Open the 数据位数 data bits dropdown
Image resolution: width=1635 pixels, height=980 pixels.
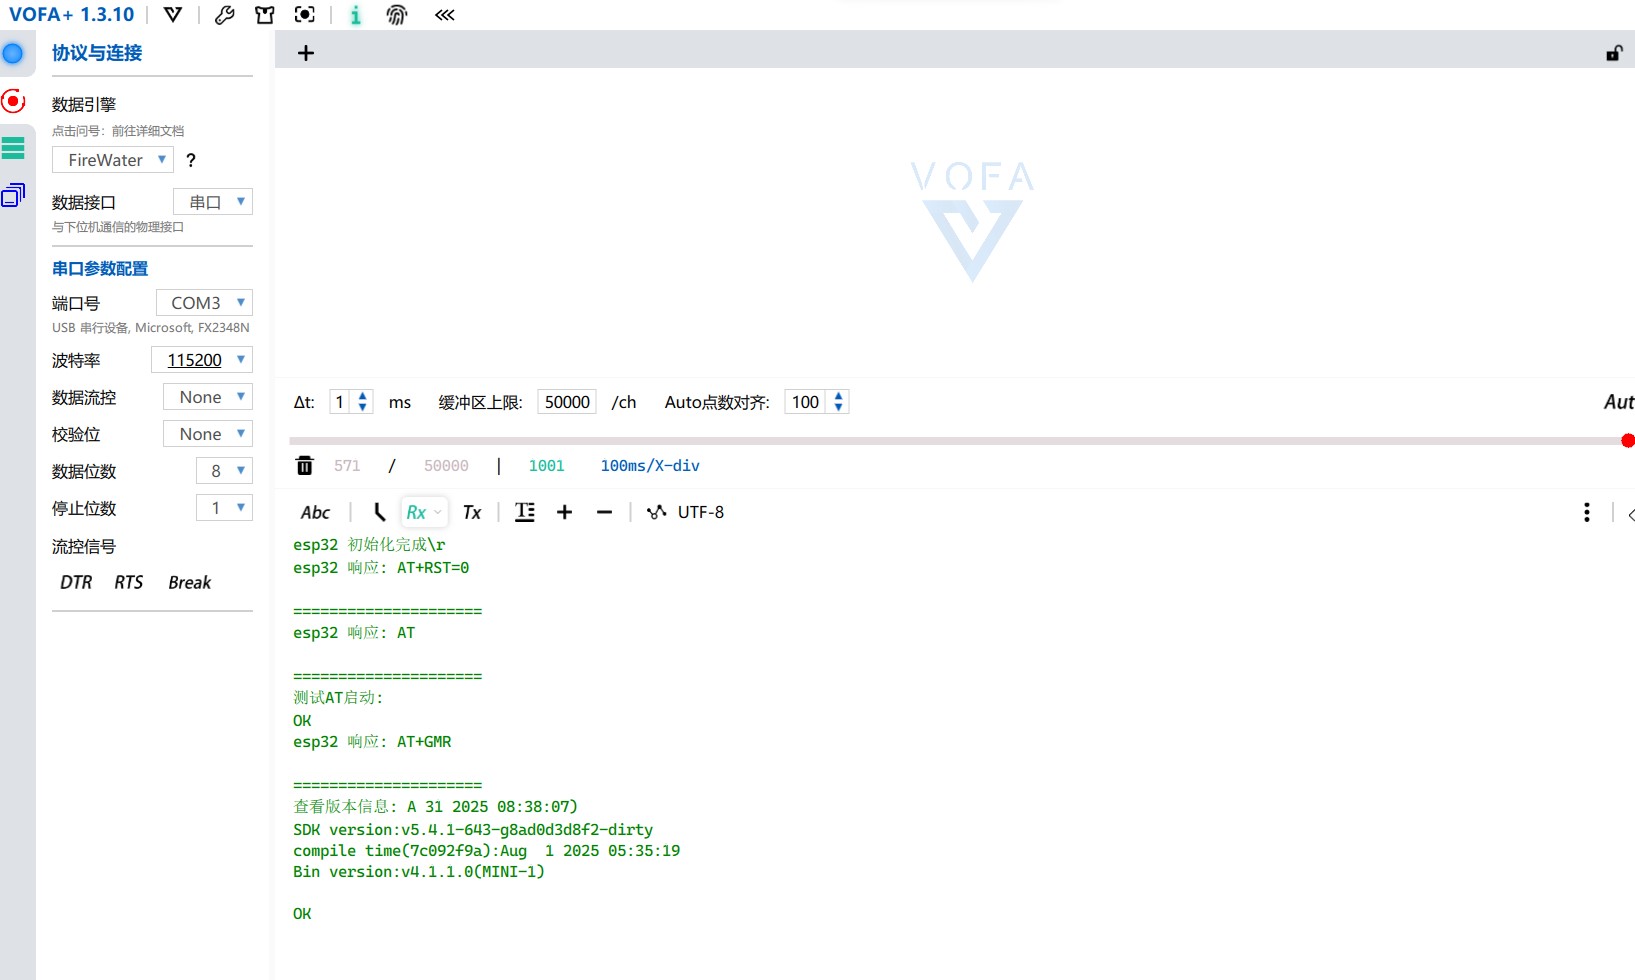coord(224,471)
